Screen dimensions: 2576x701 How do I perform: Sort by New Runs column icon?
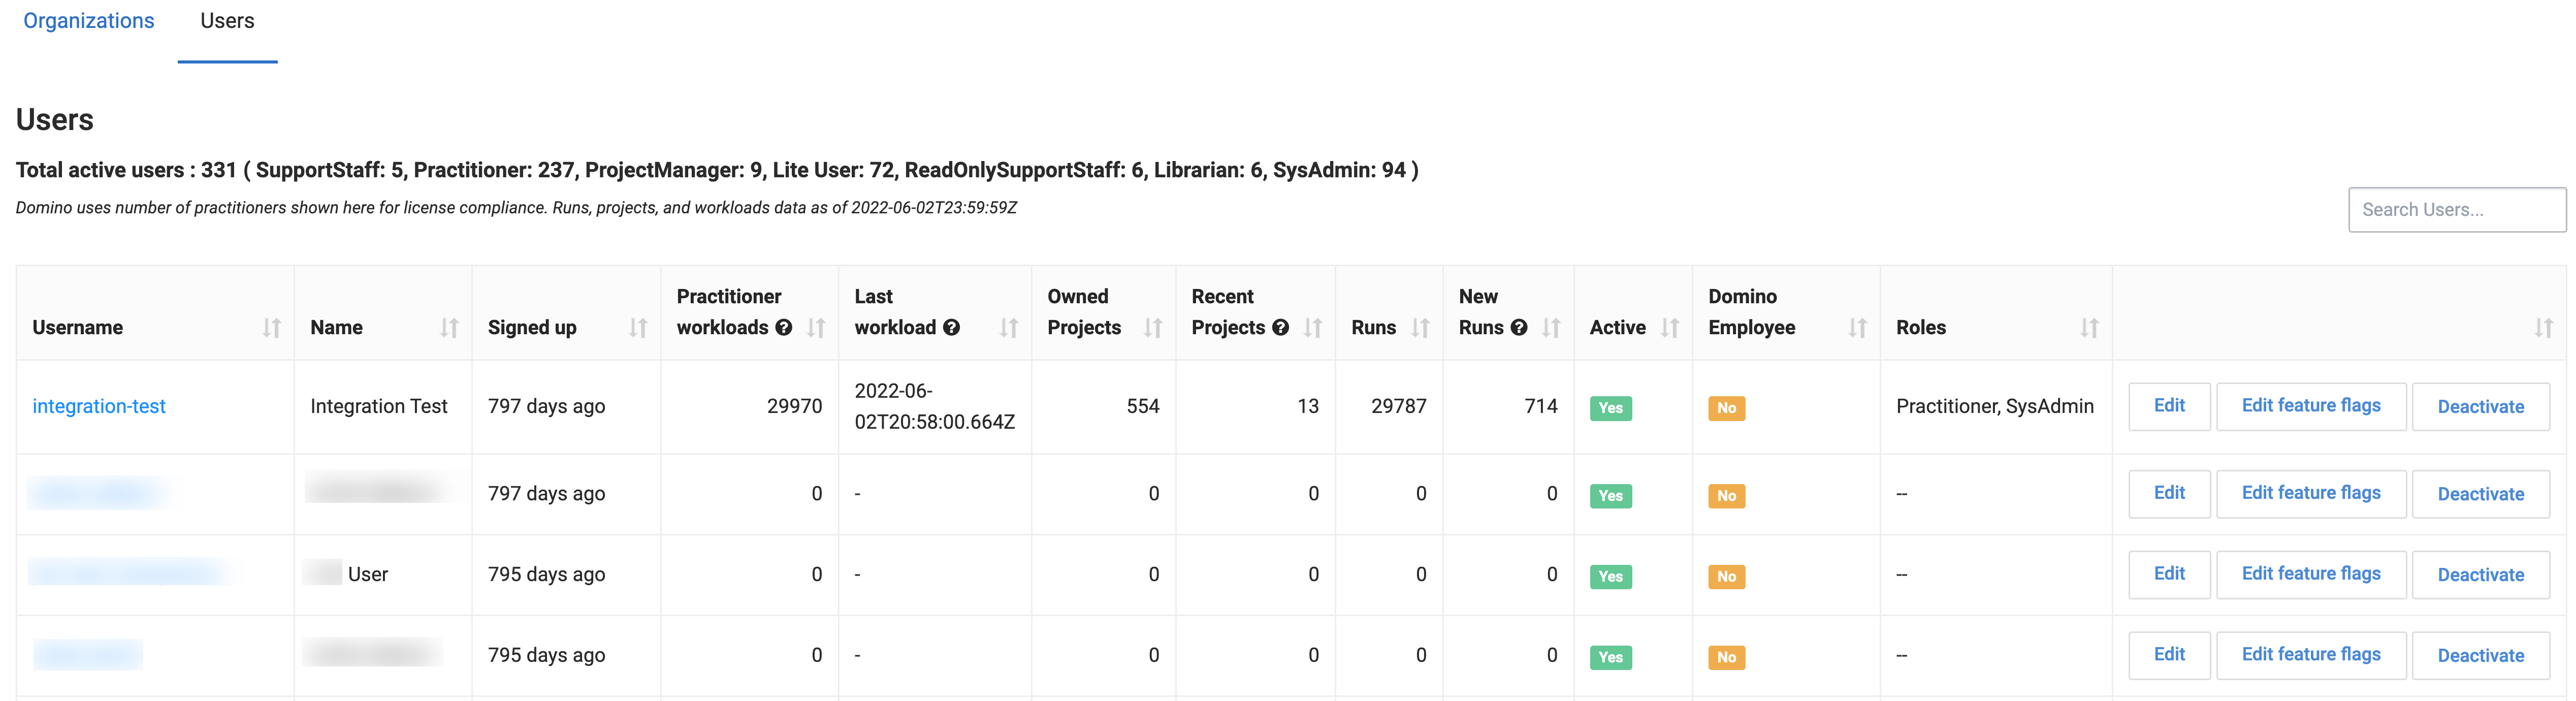point(1551,328)
